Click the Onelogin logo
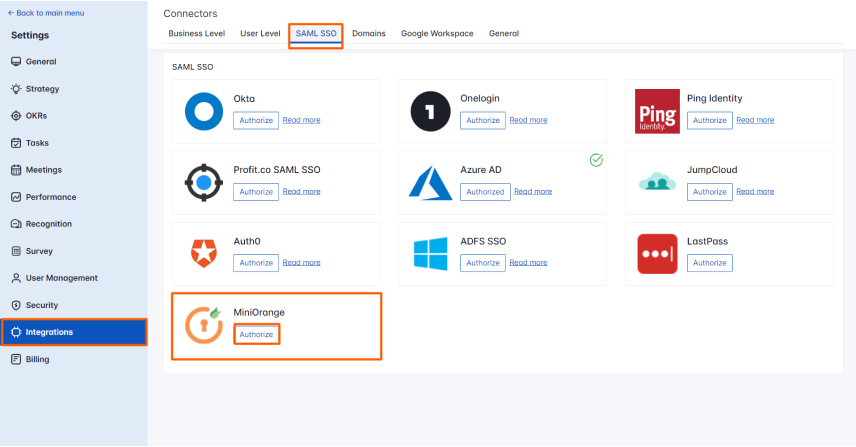856x447 pixels. point(430,111)
